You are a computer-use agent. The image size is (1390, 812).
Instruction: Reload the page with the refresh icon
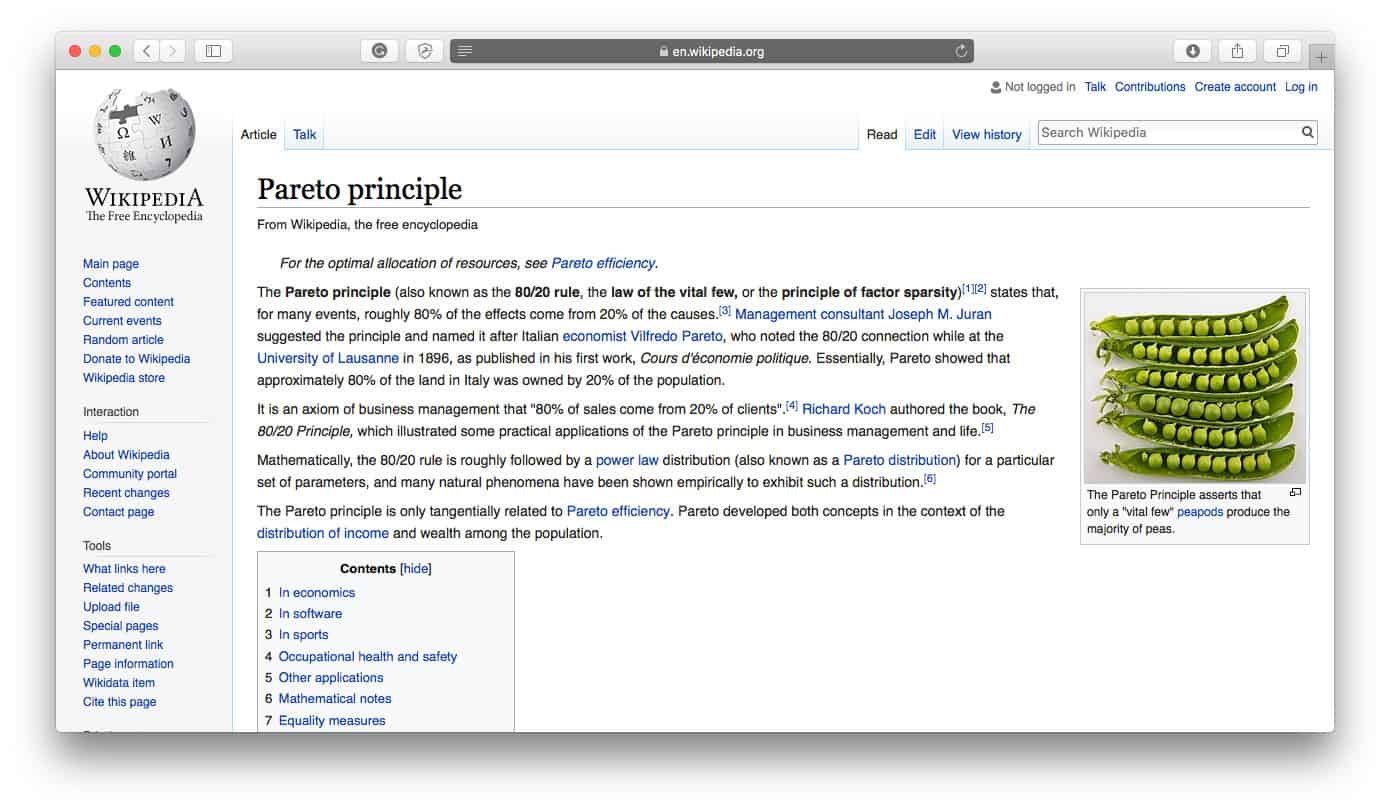pos(962,51)
